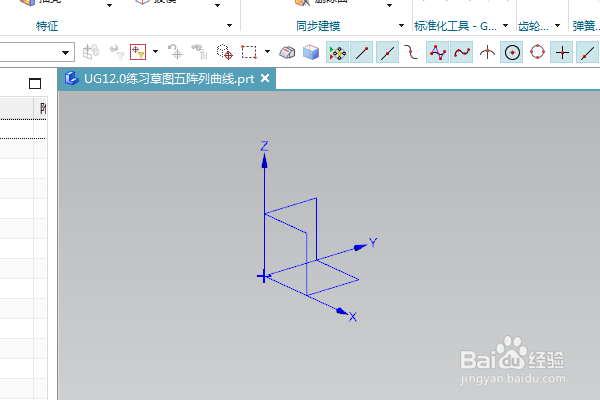Expand the selection filter options arrow
The width and height of the screenshot is (600, 400).
coord(155,52)
